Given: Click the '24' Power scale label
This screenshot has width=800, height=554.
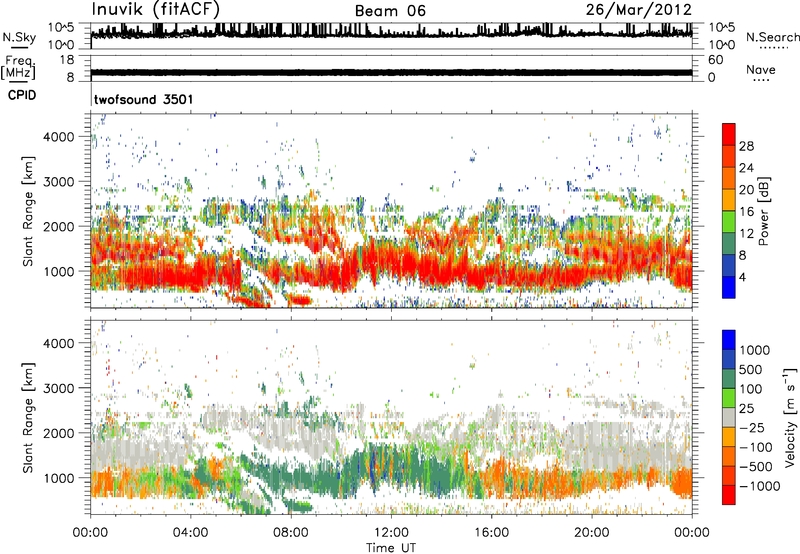Looking at the screenshot, I should pyautogui.click(x=746, y=168).
